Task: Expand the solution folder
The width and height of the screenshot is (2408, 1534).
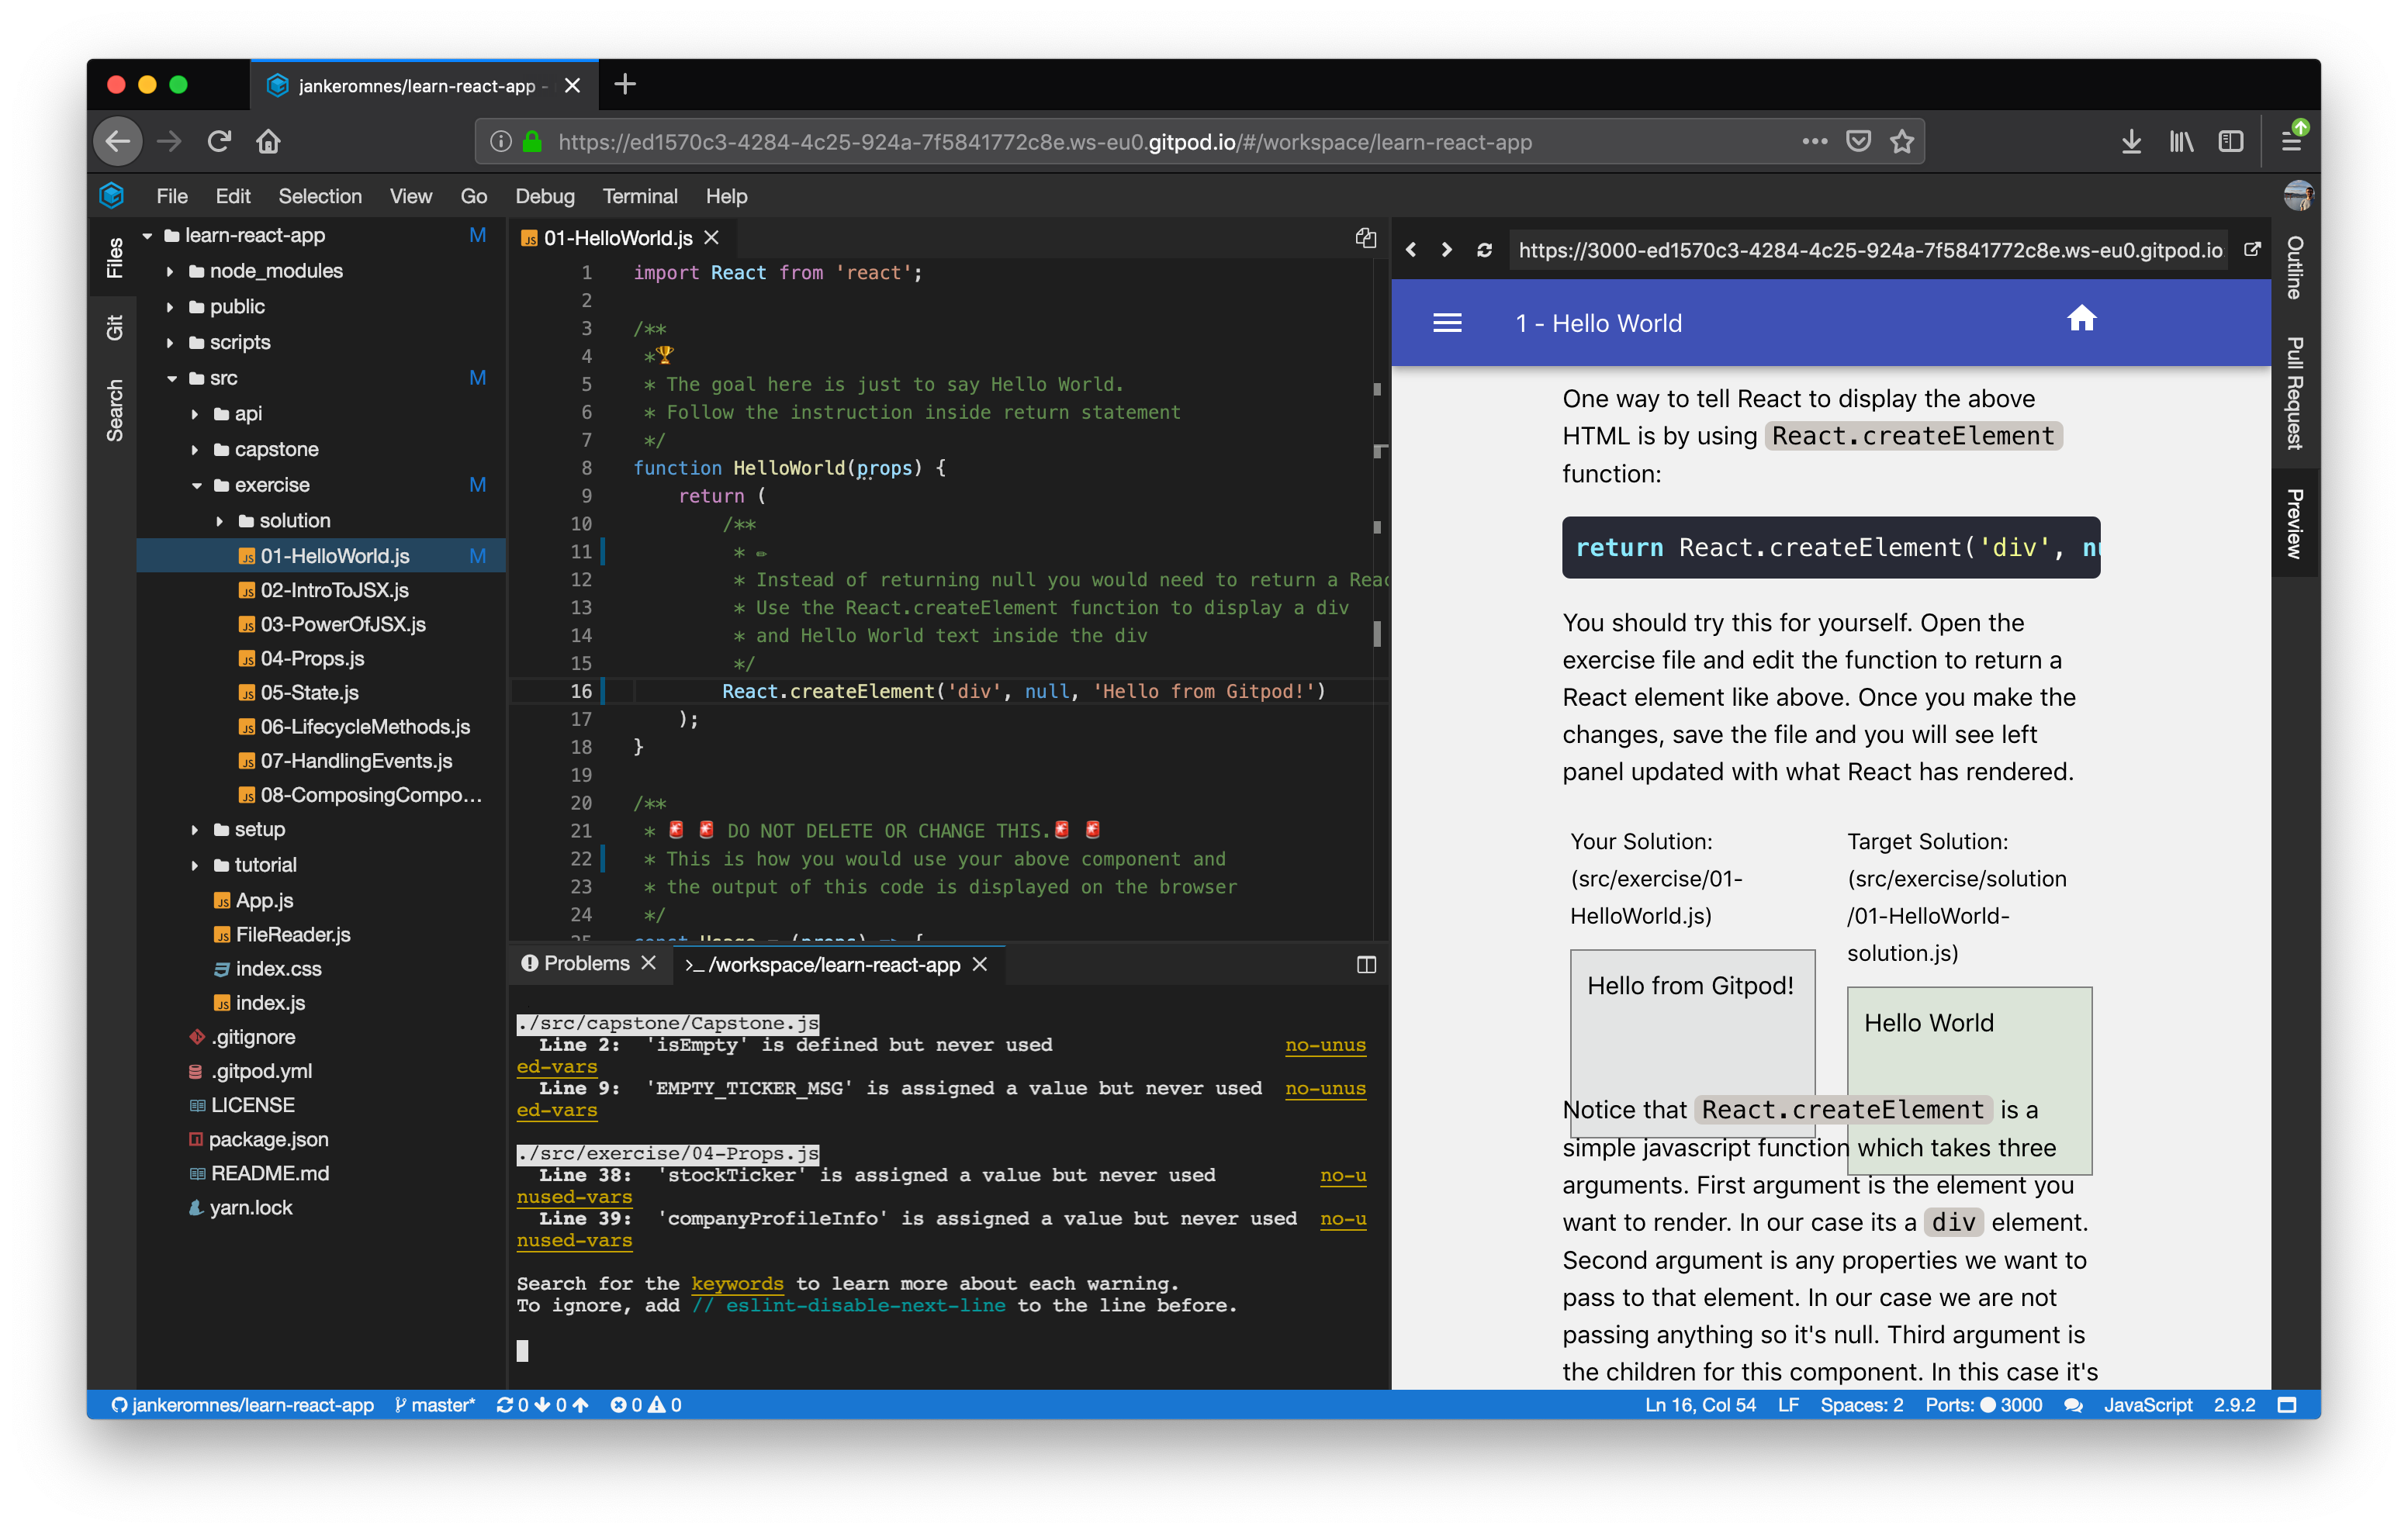Action: (x=220, y=521)
